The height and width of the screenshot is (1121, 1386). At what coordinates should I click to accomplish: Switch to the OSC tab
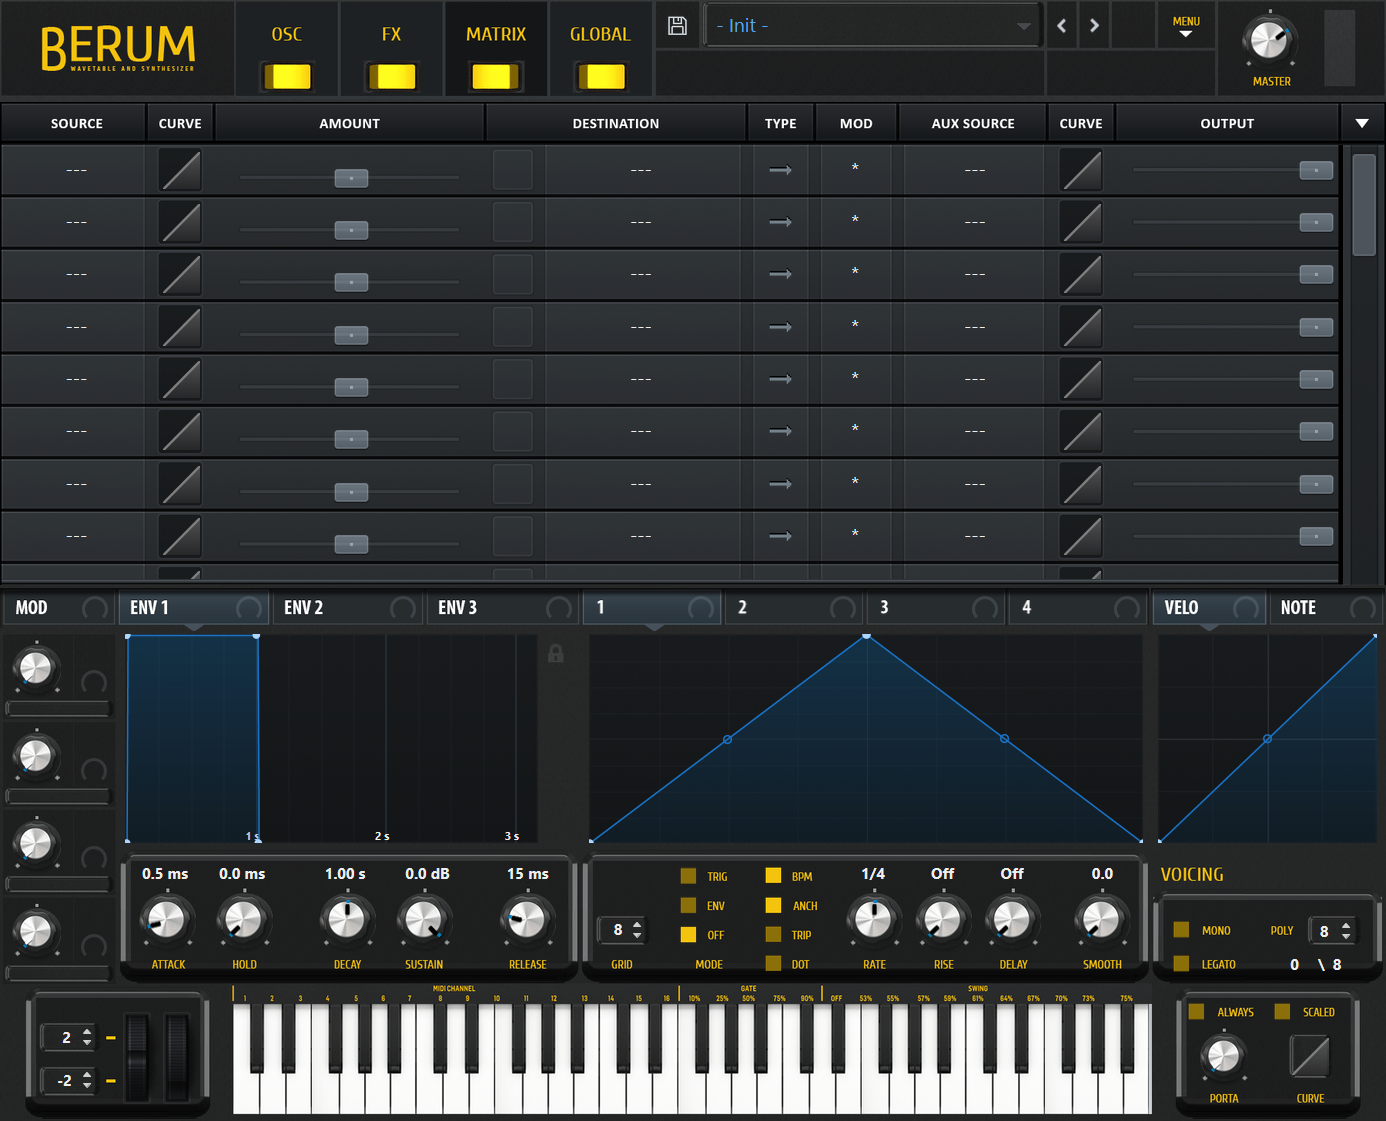pos(287,34)
